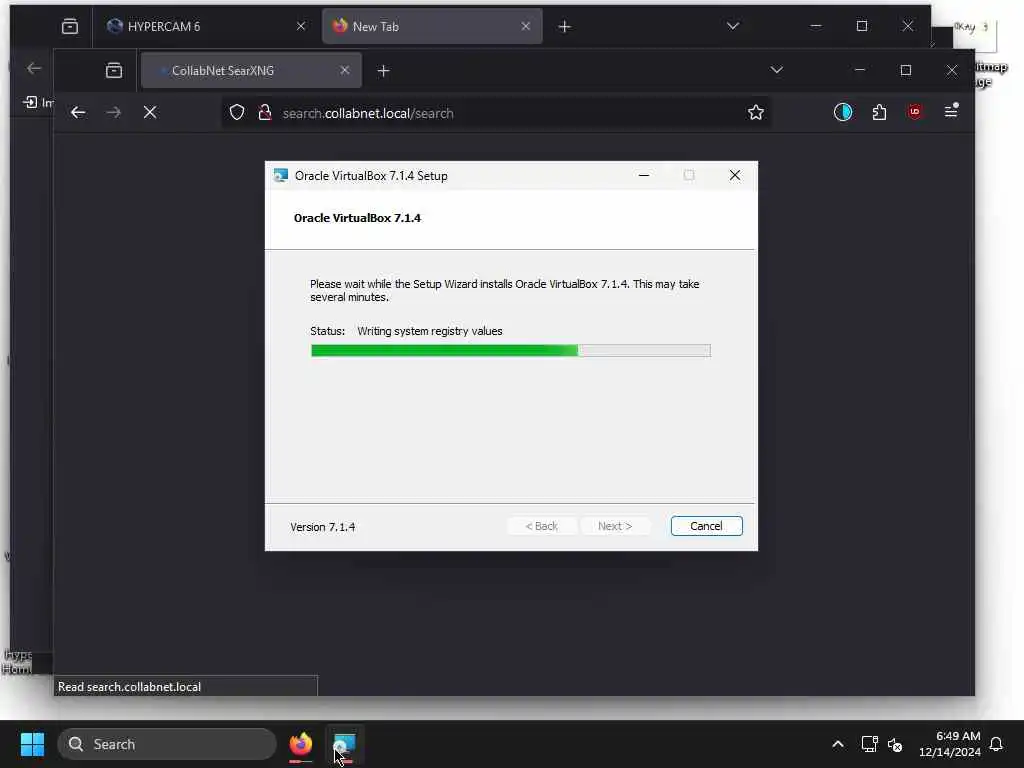Select the New Tab tab in back window
This screenshot has height=768, width=1024.
(432, 26)
